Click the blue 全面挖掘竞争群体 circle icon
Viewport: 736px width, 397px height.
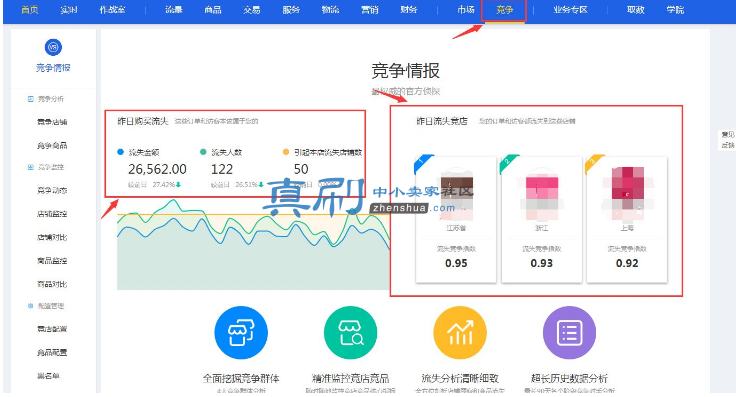241,333
